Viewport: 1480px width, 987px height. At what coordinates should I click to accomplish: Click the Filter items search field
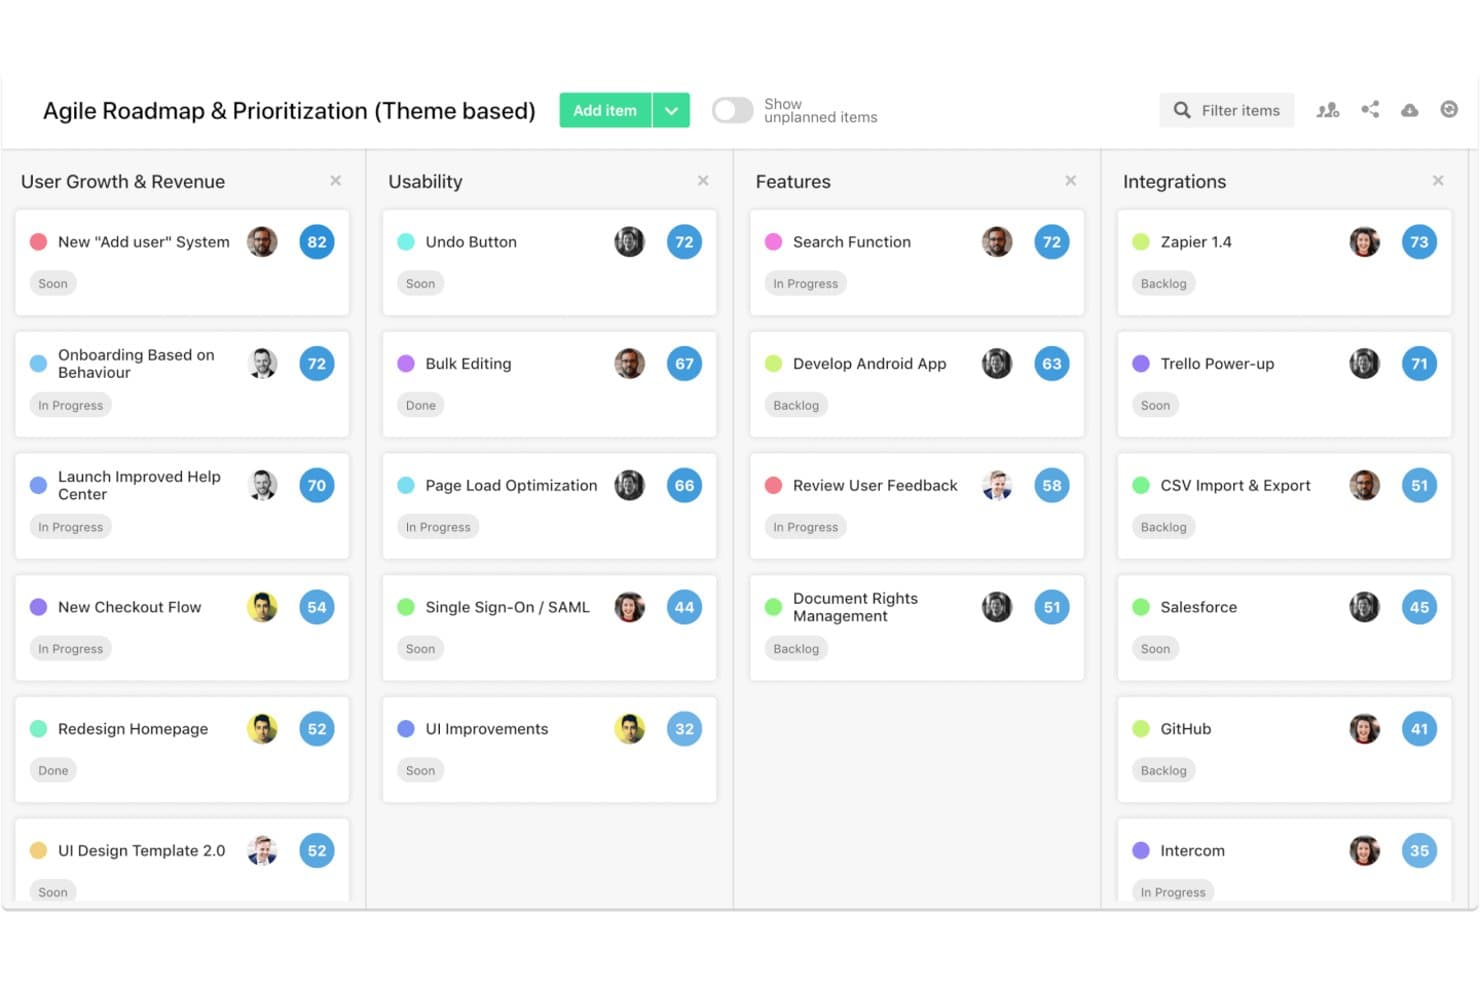coord(1227,110)
